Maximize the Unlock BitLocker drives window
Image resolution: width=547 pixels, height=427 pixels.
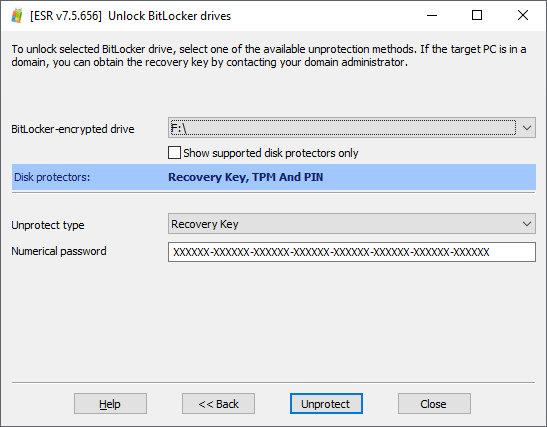tap(477, 15)
